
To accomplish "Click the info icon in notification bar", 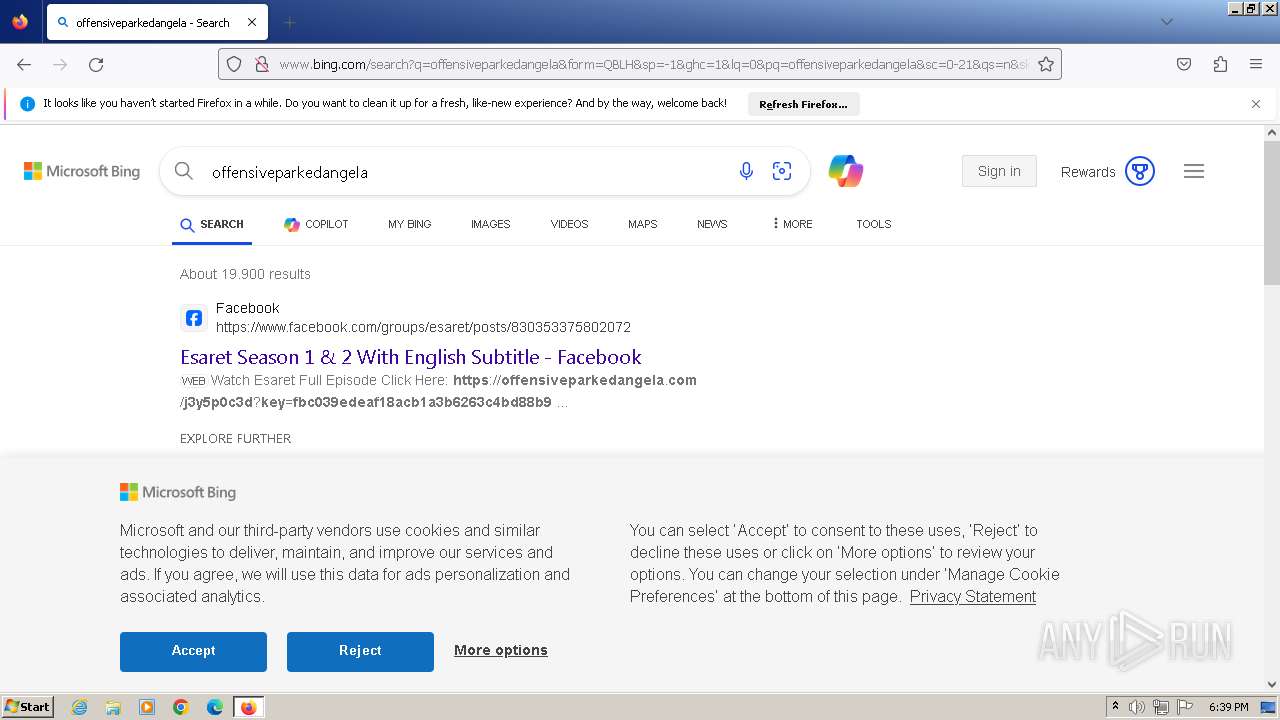I will click(x=28, y=104).
